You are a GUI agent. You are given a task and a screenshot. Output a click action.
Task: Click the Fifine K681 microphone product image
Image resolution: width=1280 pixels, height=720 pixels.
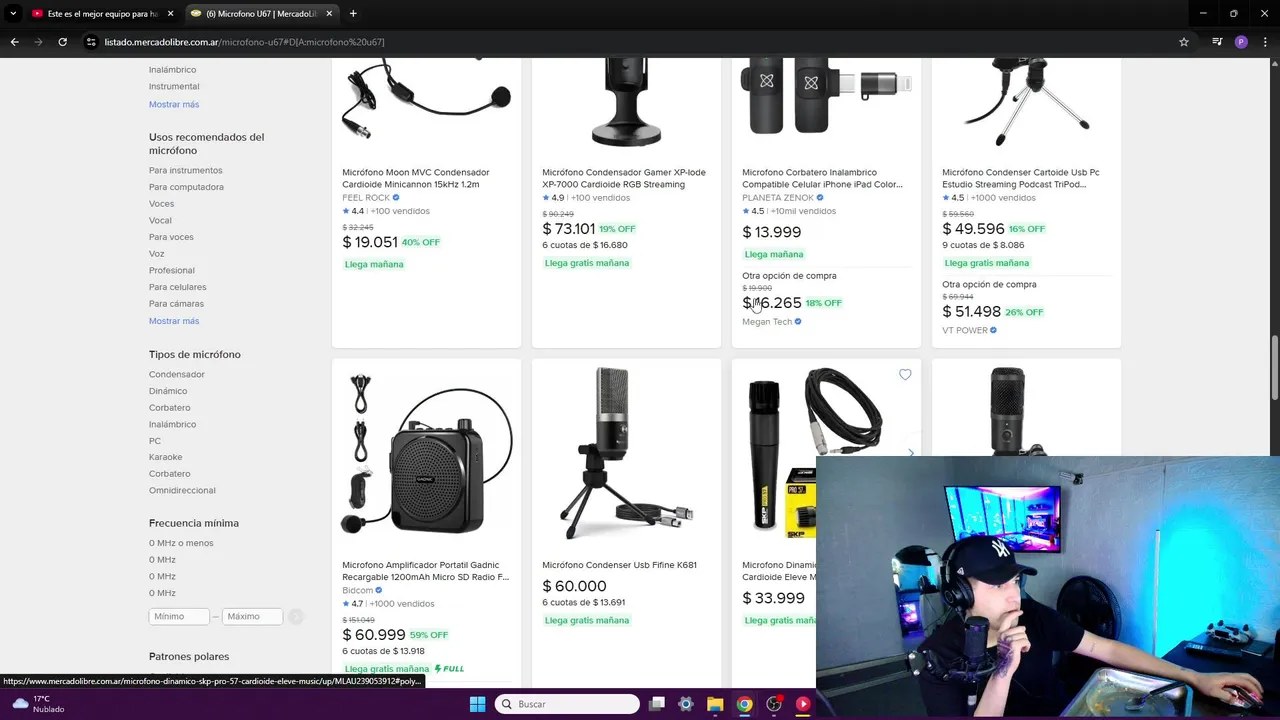pos(626,454)
